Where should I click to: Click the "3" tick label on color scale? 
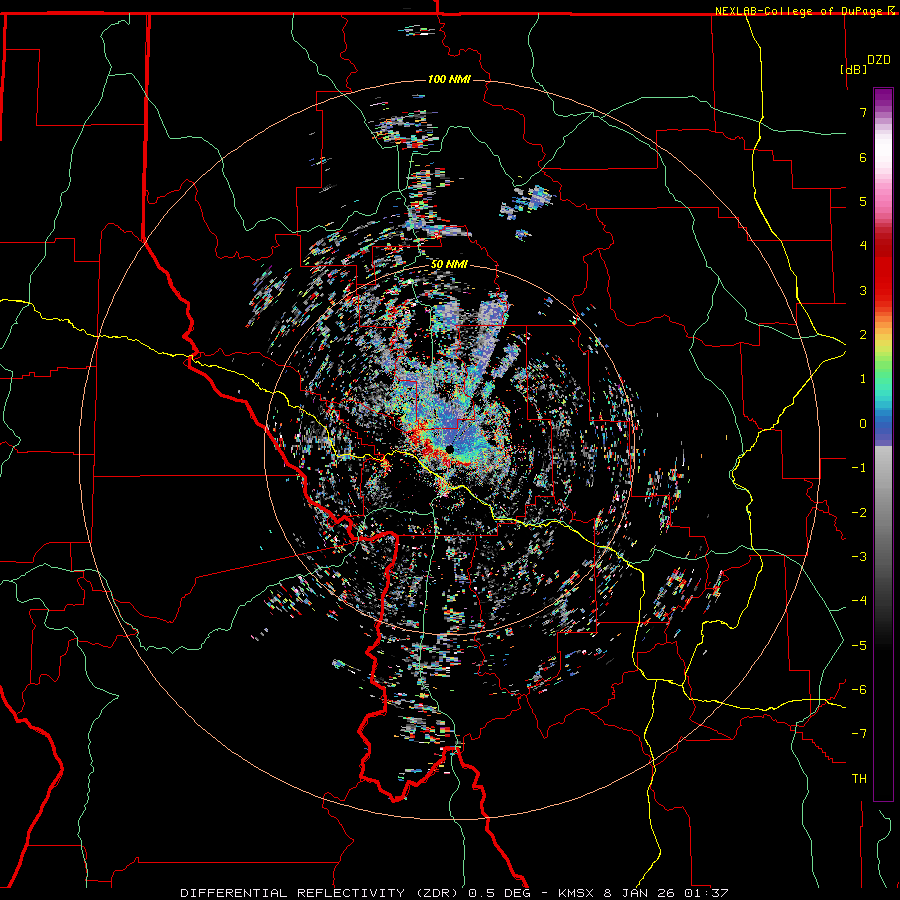pyautogui.click(x=863, y=290)
